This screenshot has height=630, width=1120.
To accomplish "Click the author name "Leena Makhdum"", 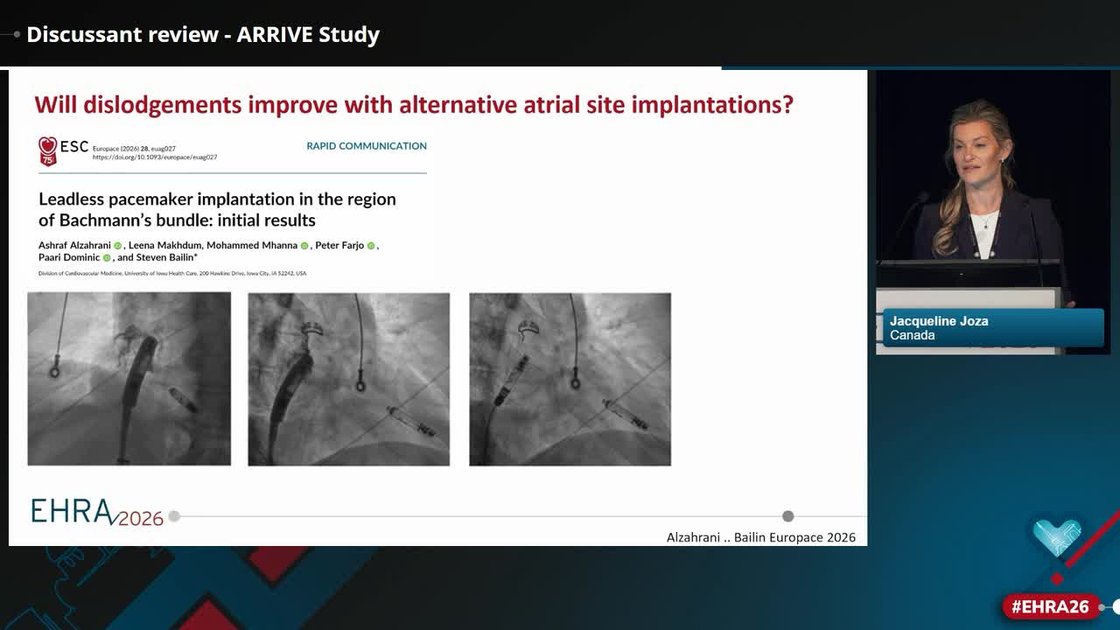I will point(165,245).
